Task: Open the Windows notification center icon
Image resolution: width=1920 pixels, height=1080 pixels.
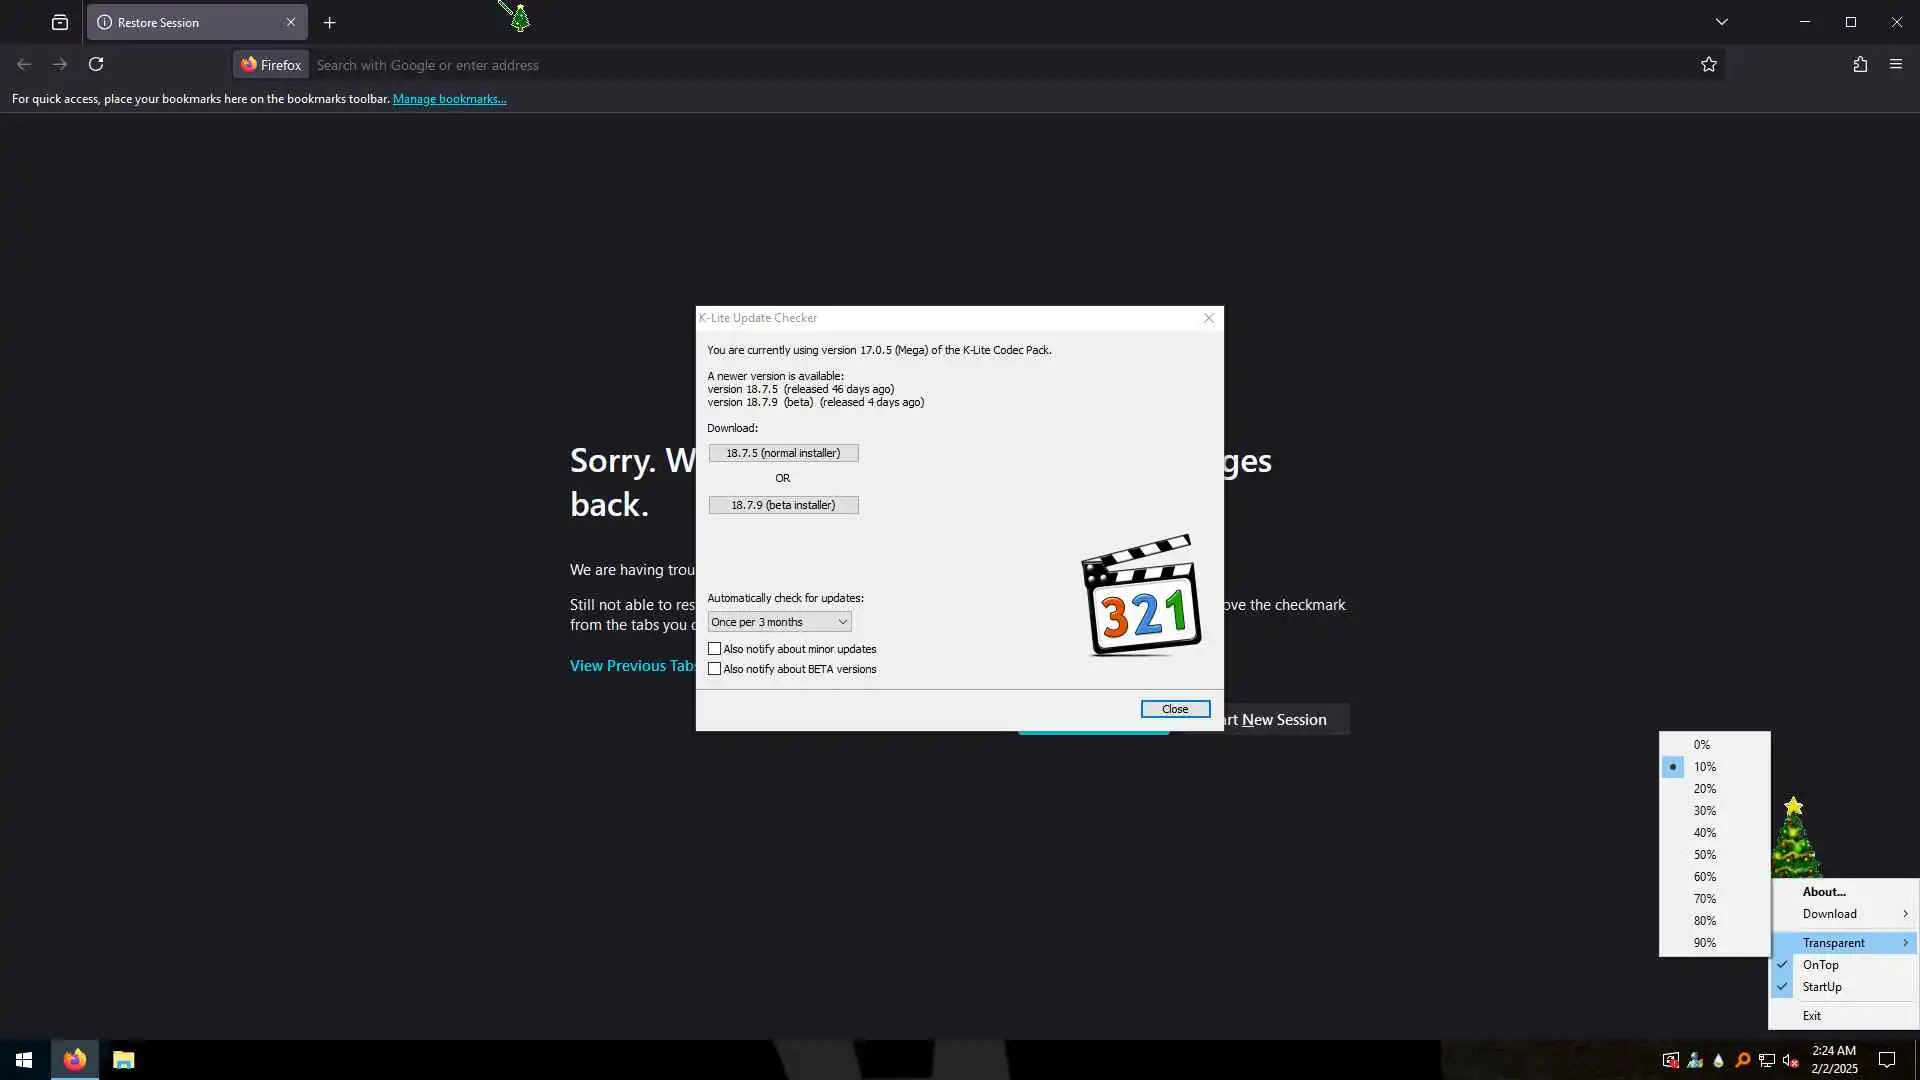Action: click(x=1887, y=1060)
